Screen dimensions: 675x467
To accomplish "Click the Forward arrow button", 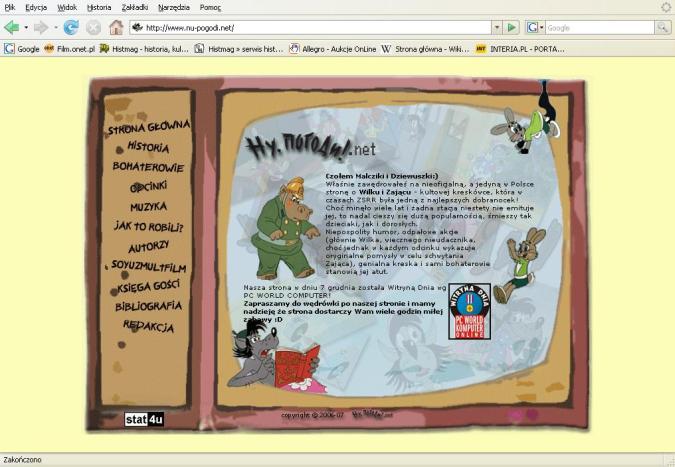I will tap(40, 28).
